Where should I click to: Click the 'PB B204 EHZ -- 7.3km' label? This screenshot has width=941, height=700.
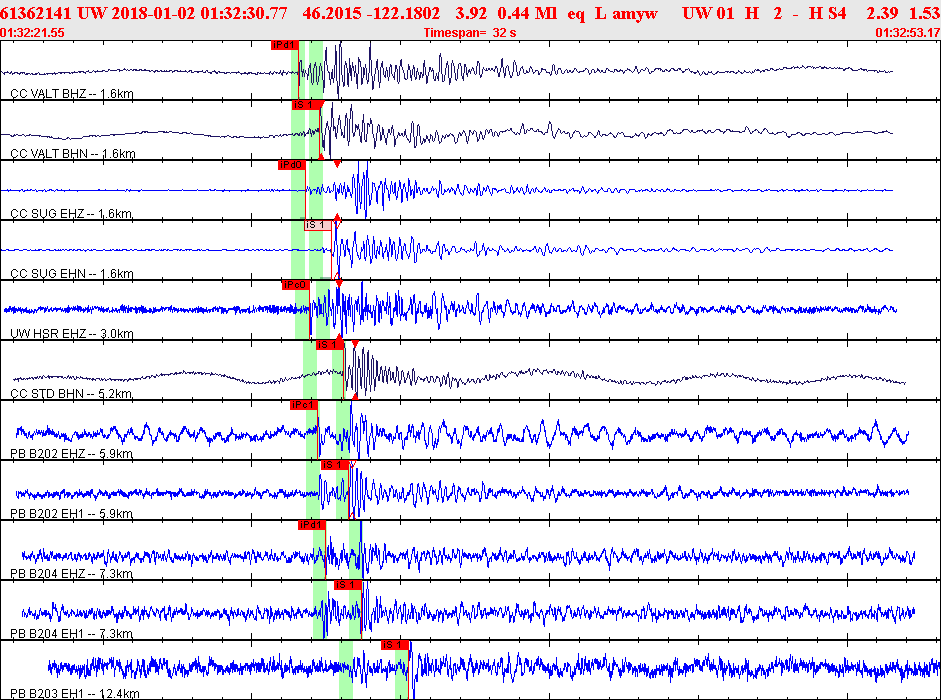[72, 574]
